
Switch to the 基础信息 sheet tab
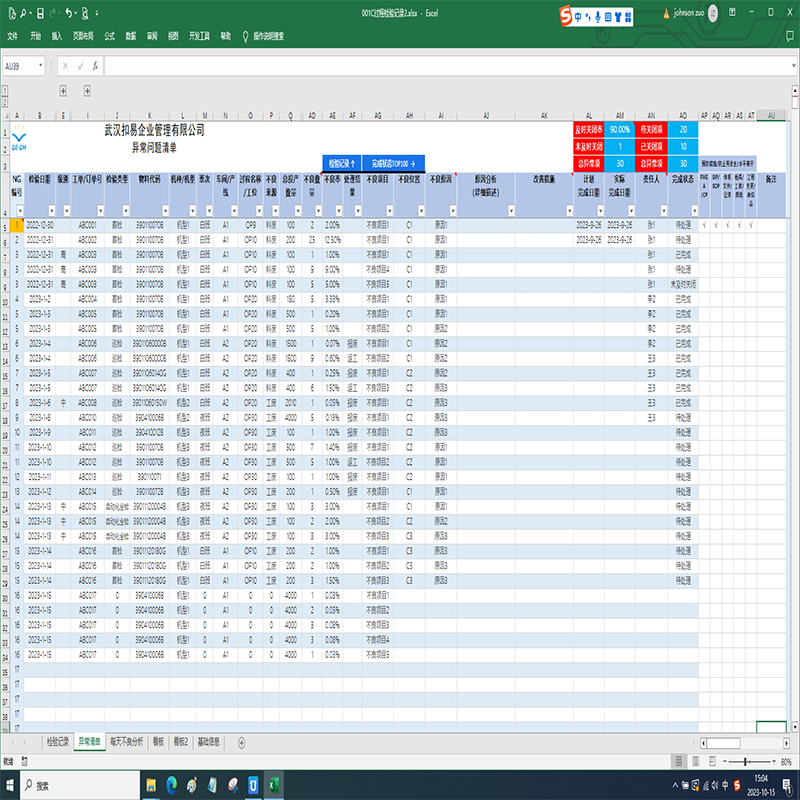[208, 742]
